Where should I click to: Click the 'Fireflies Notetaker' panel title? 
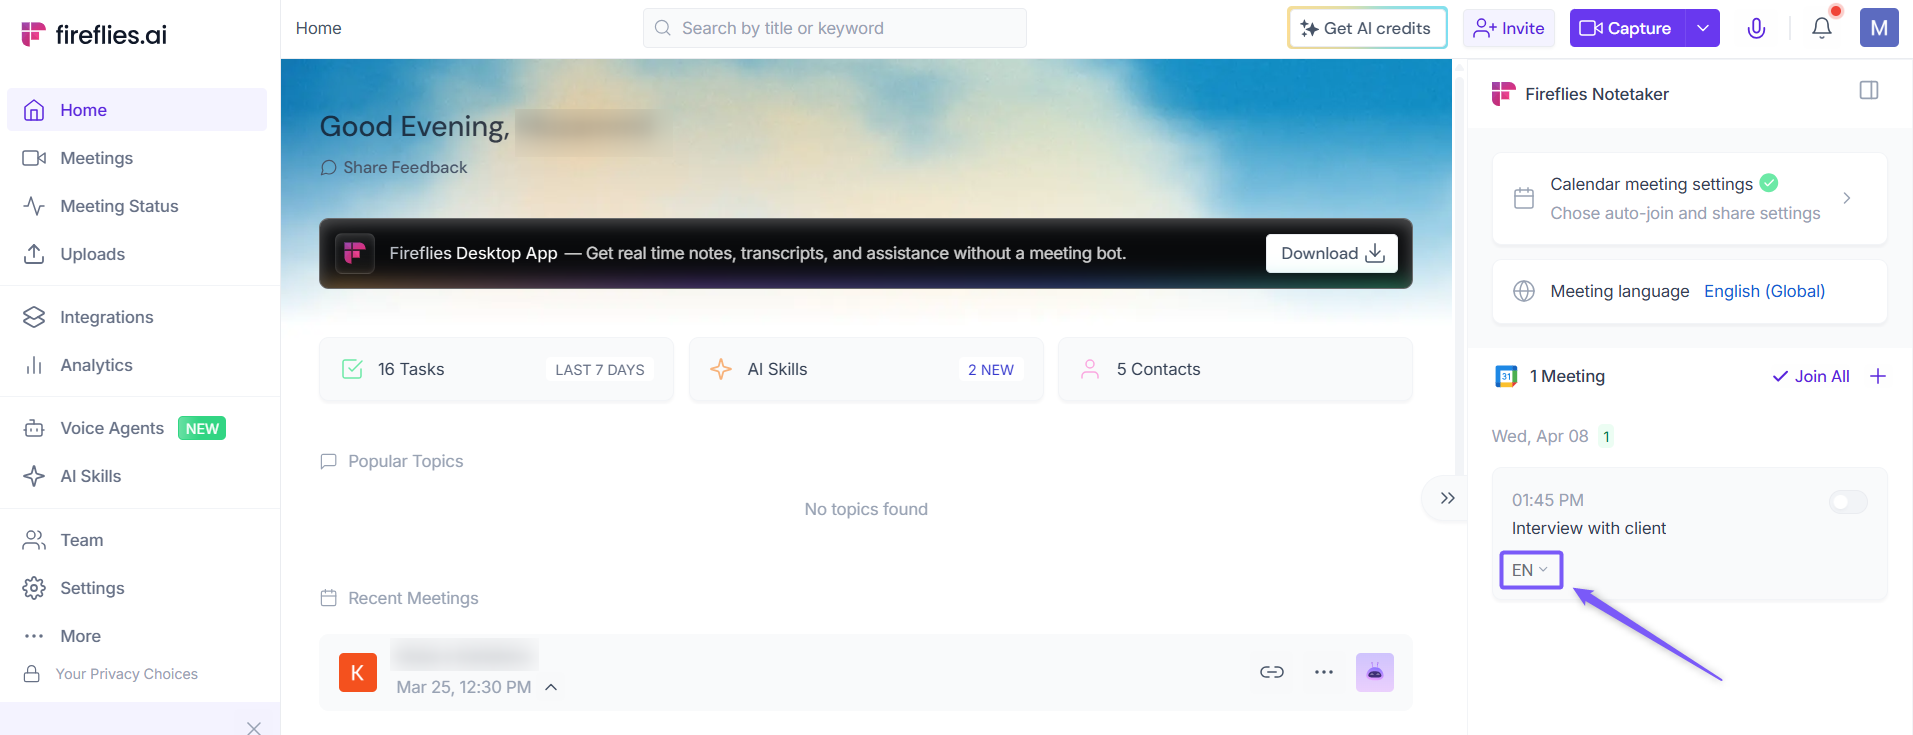1597,94
